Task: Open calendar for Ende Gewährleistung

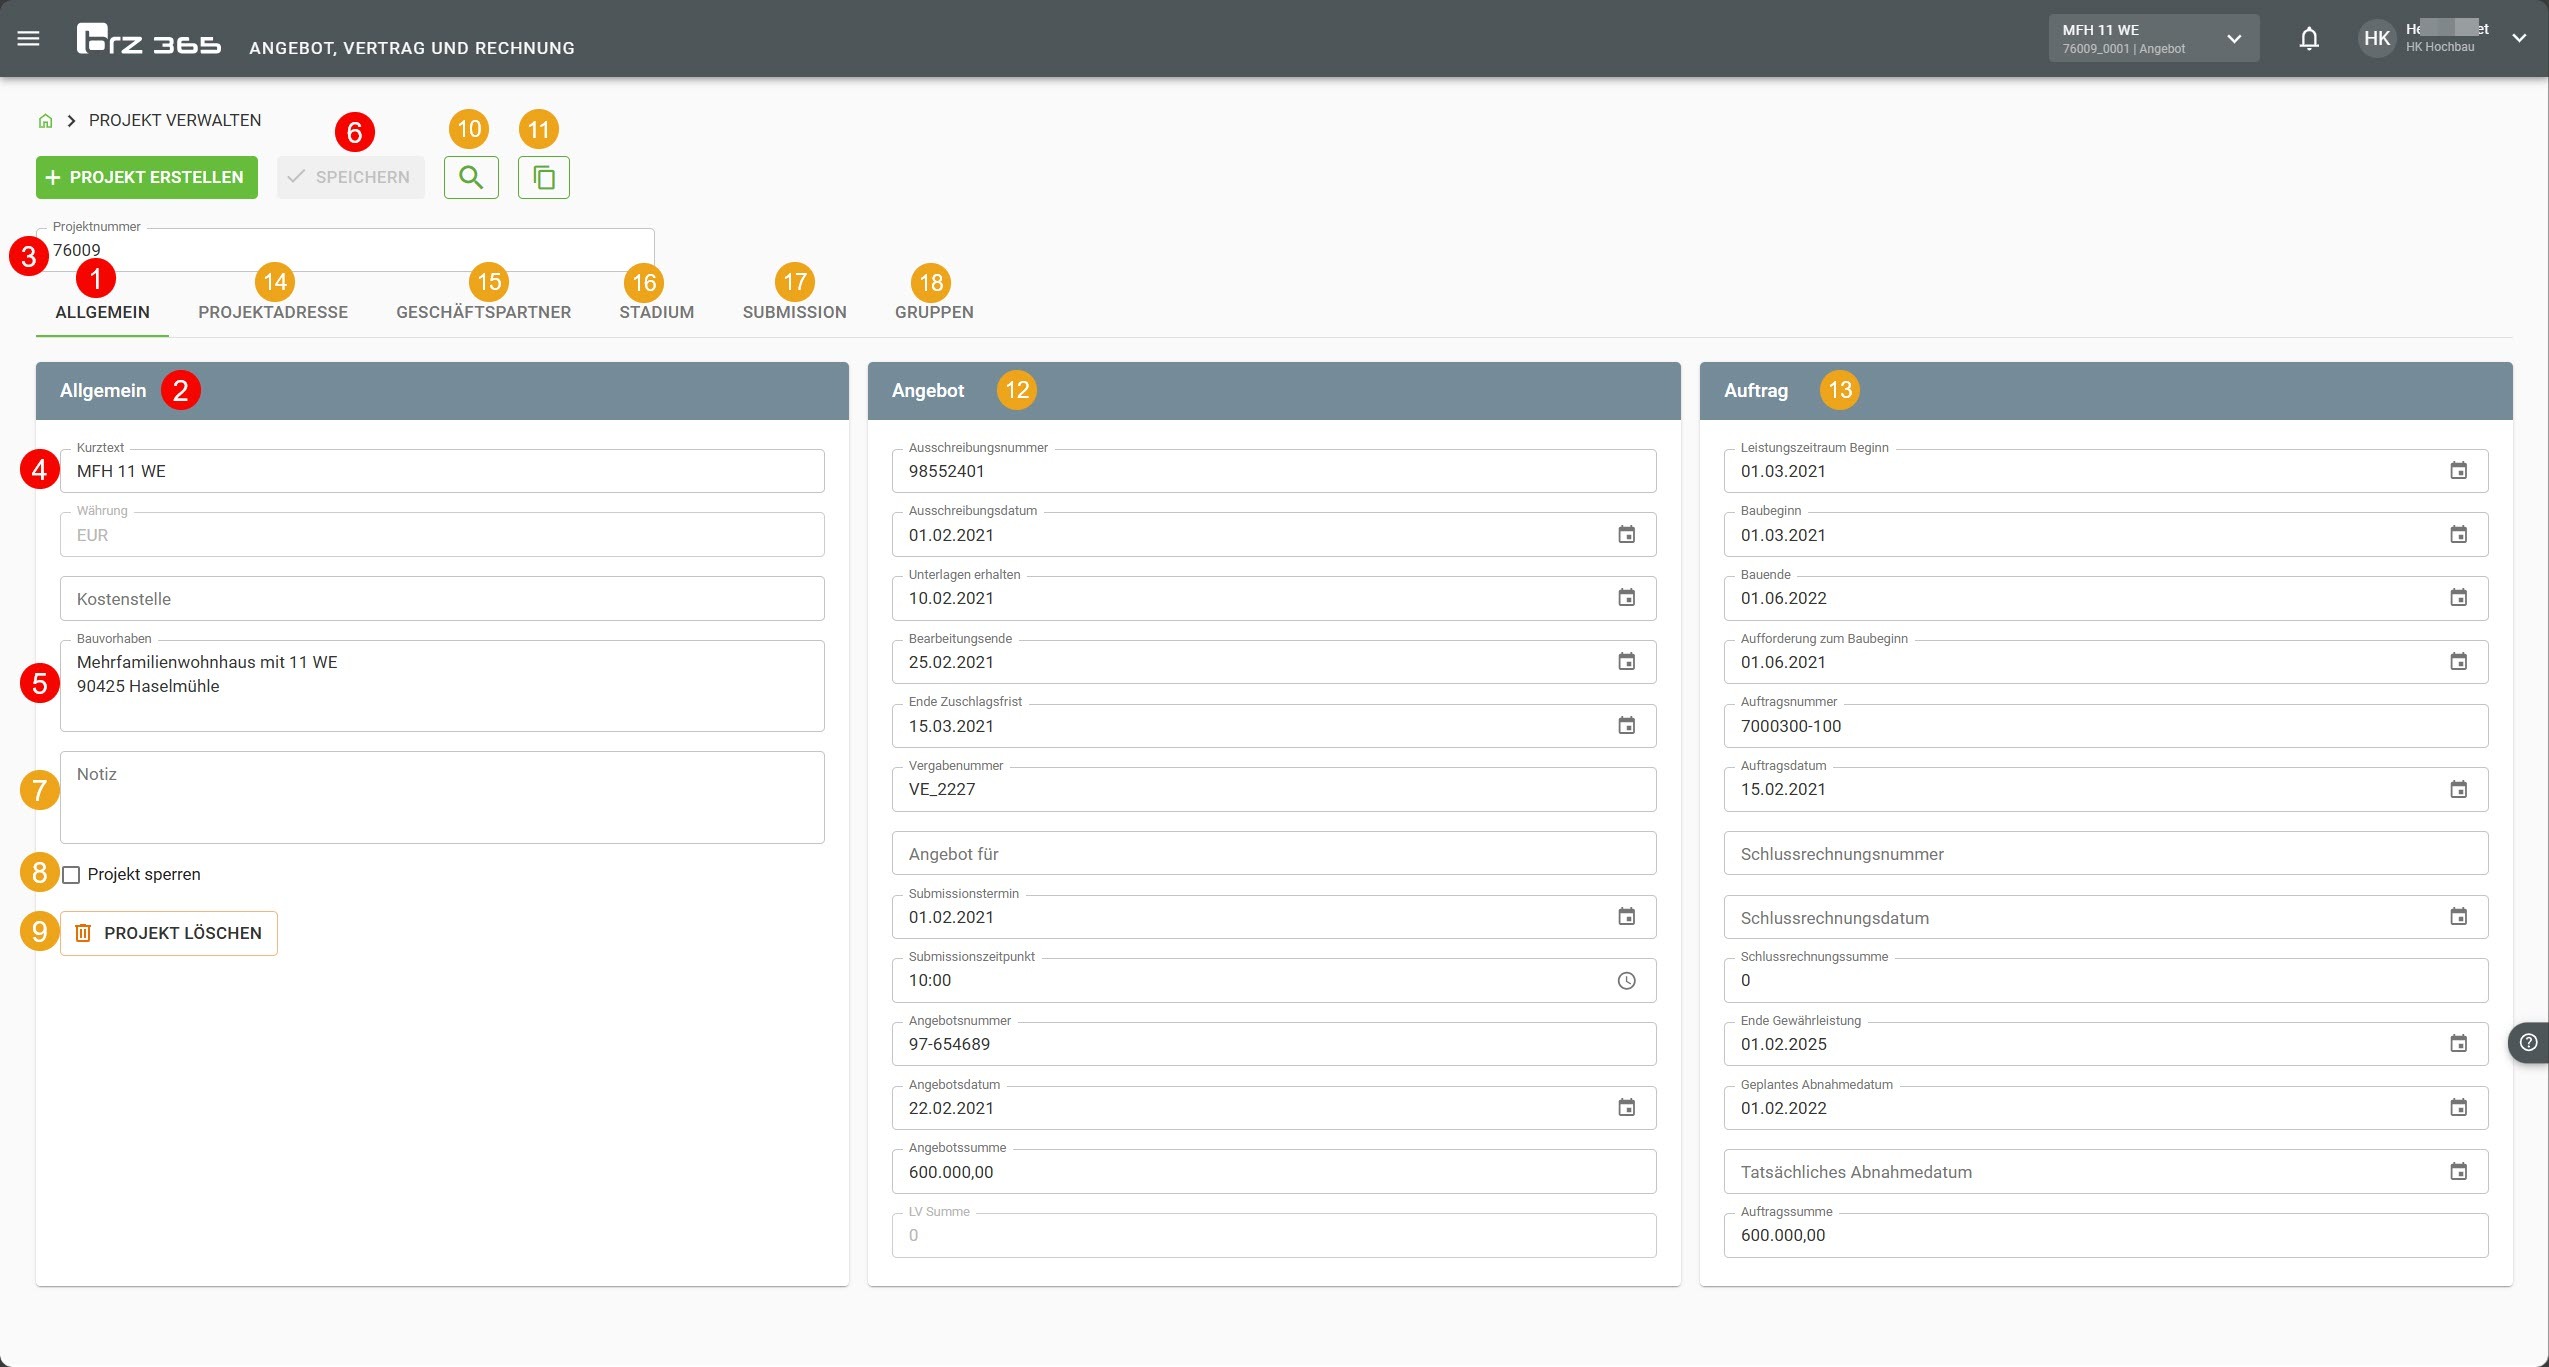Action: (2459, 1044)
